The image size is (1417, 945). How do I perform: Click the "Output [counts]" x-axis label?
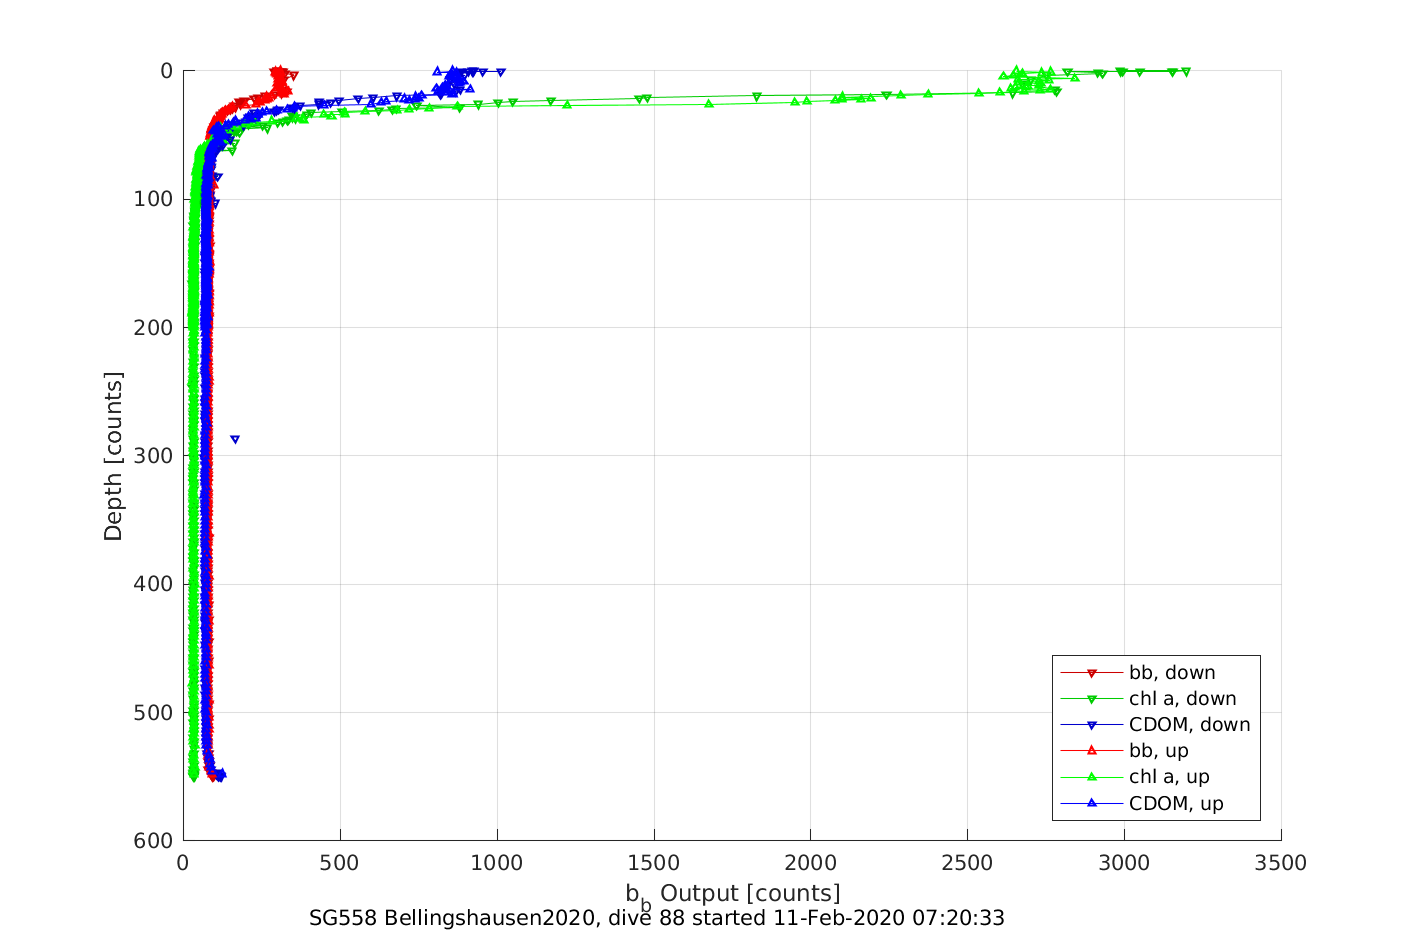pos(749,893)
